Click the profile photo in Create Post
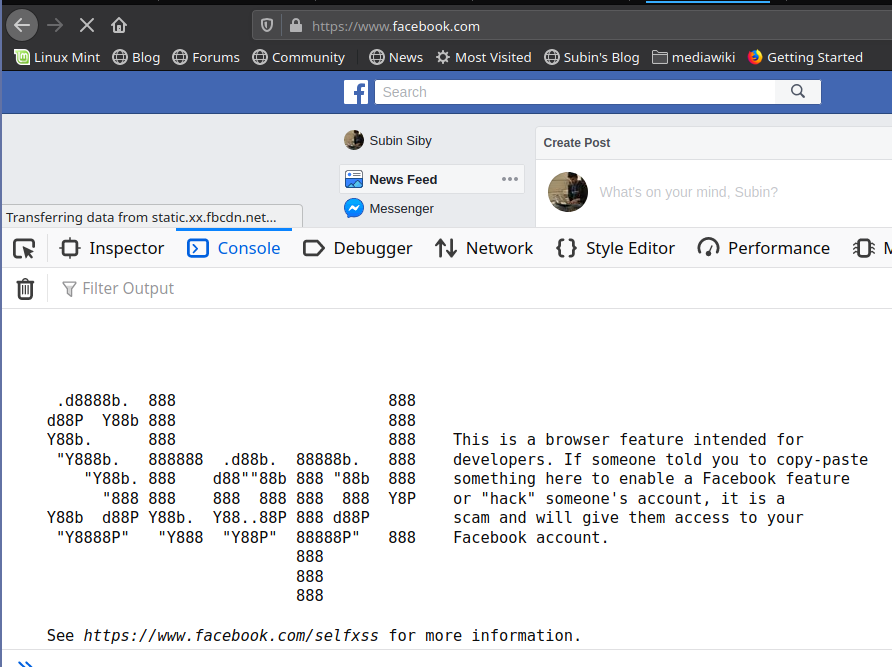This screenshot has width=892, height=667. click(568, 192)
